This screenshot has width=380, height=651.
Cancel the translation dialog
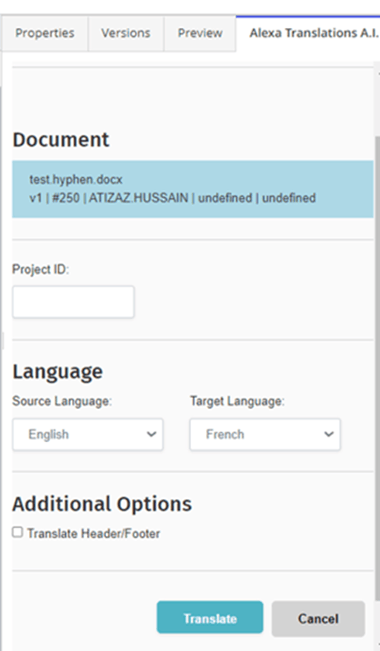(x=319, y=619)
